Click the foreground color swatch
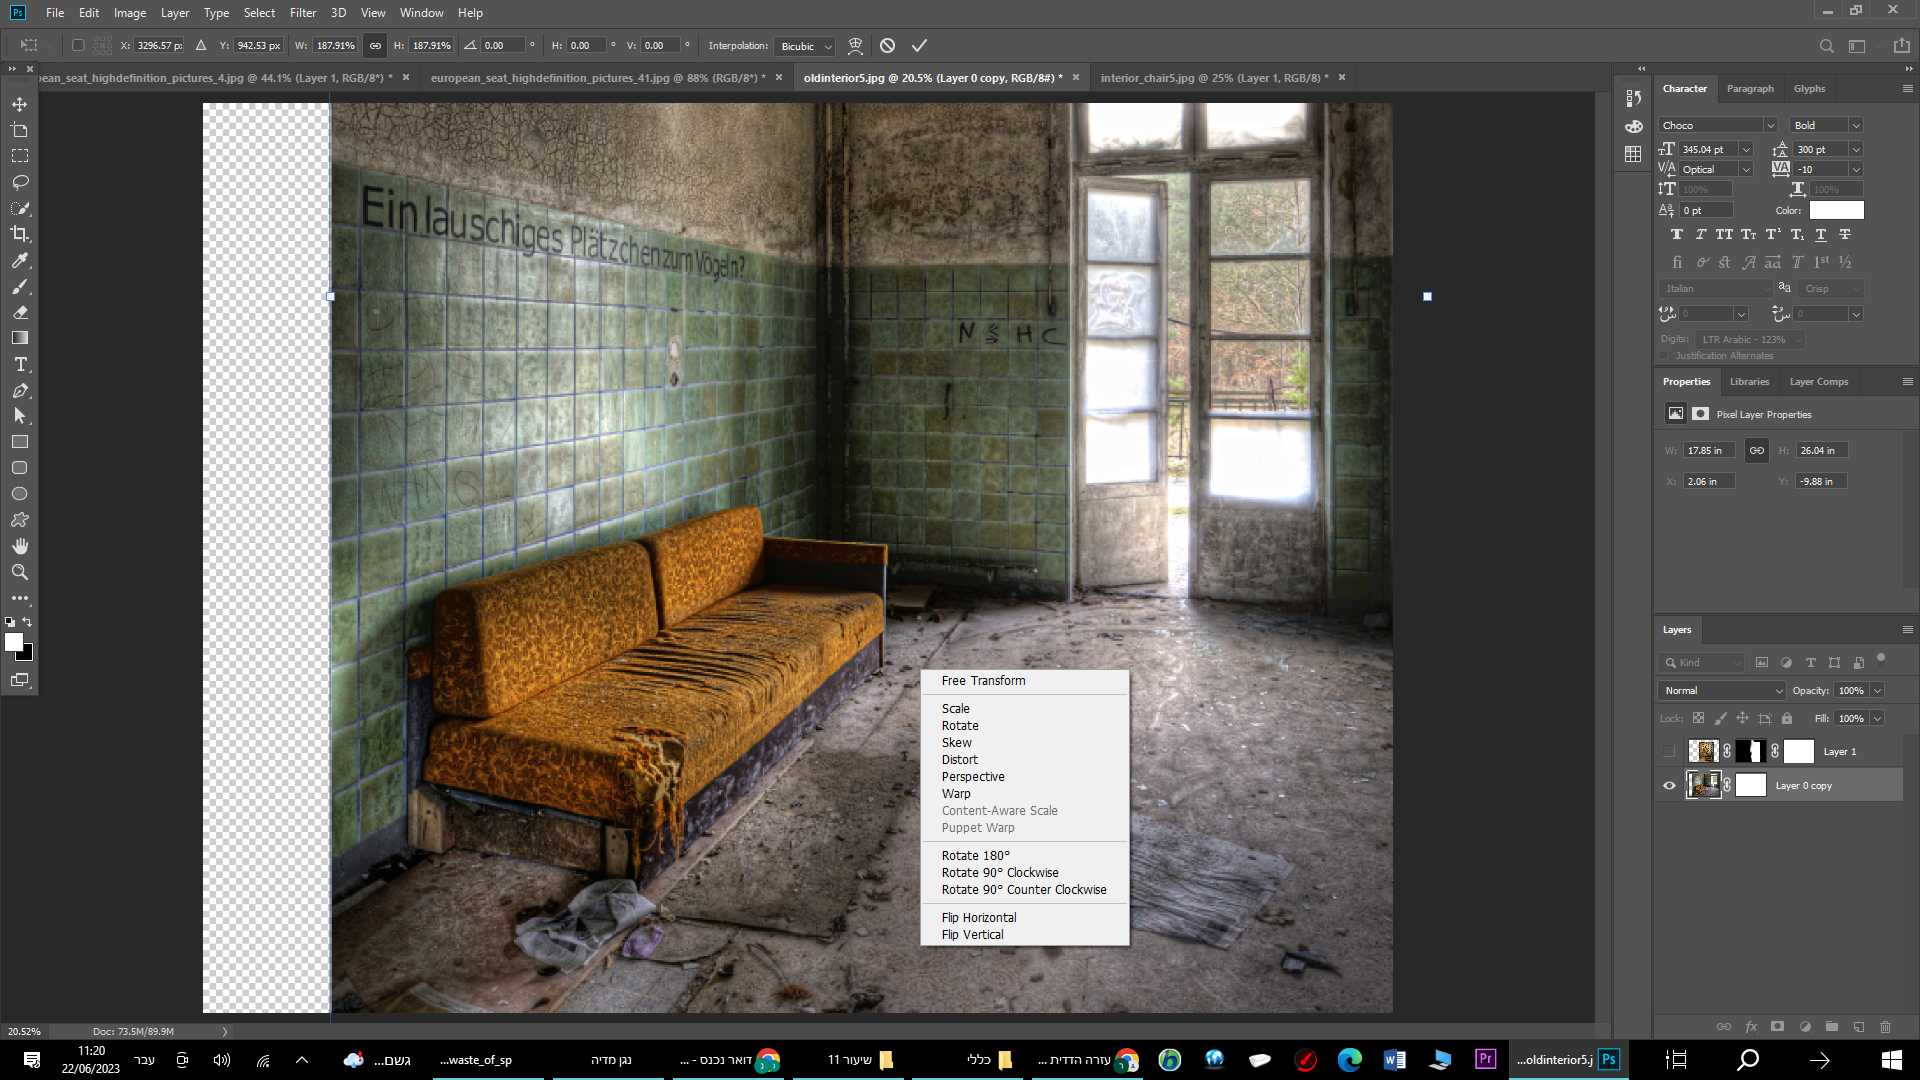The image size is (1920, 1080). click(x=14, y=642)
